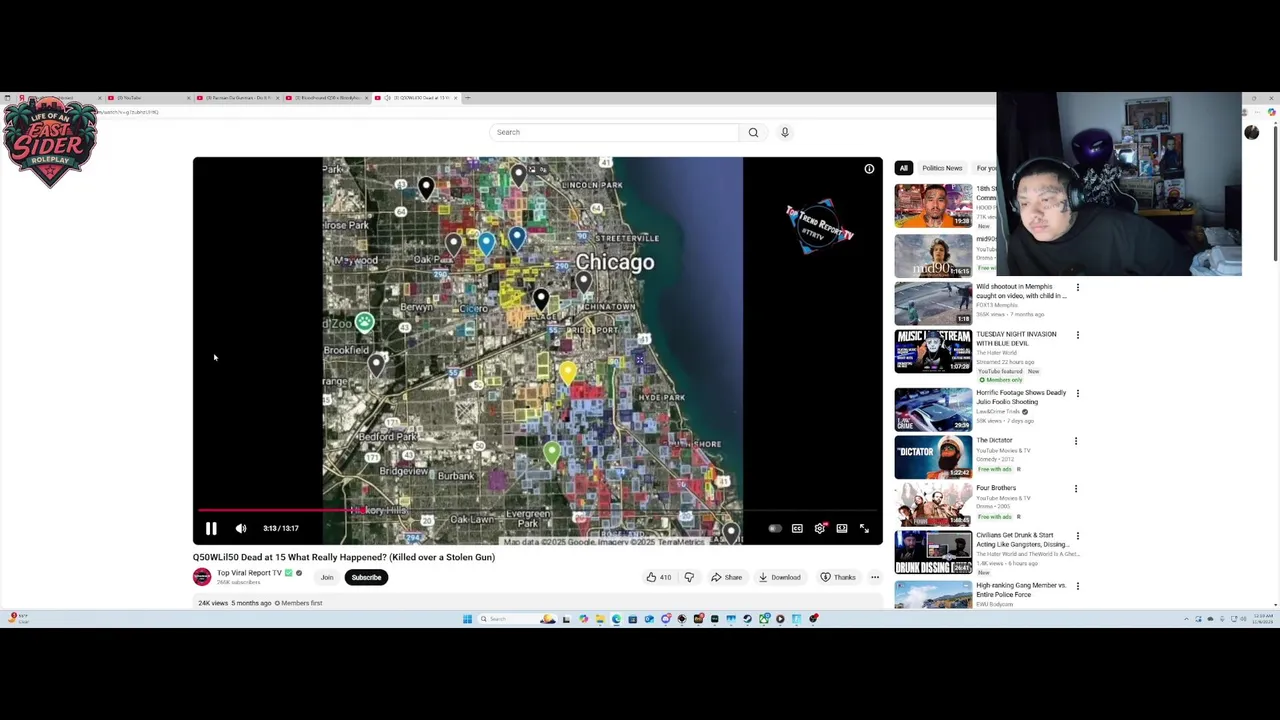Open File Explorer from taskbar
The image size is (1280, 720).
[x=600, y=619]
